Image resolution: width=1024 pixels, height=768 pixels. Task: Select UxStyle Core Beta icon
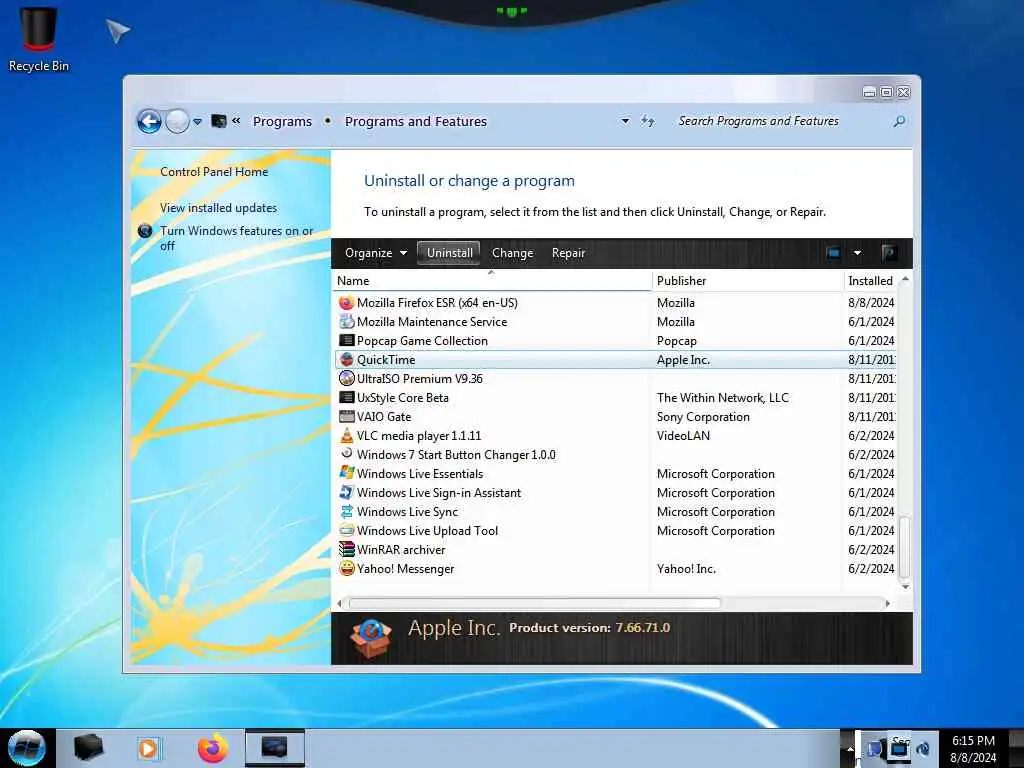pos(347,397)
